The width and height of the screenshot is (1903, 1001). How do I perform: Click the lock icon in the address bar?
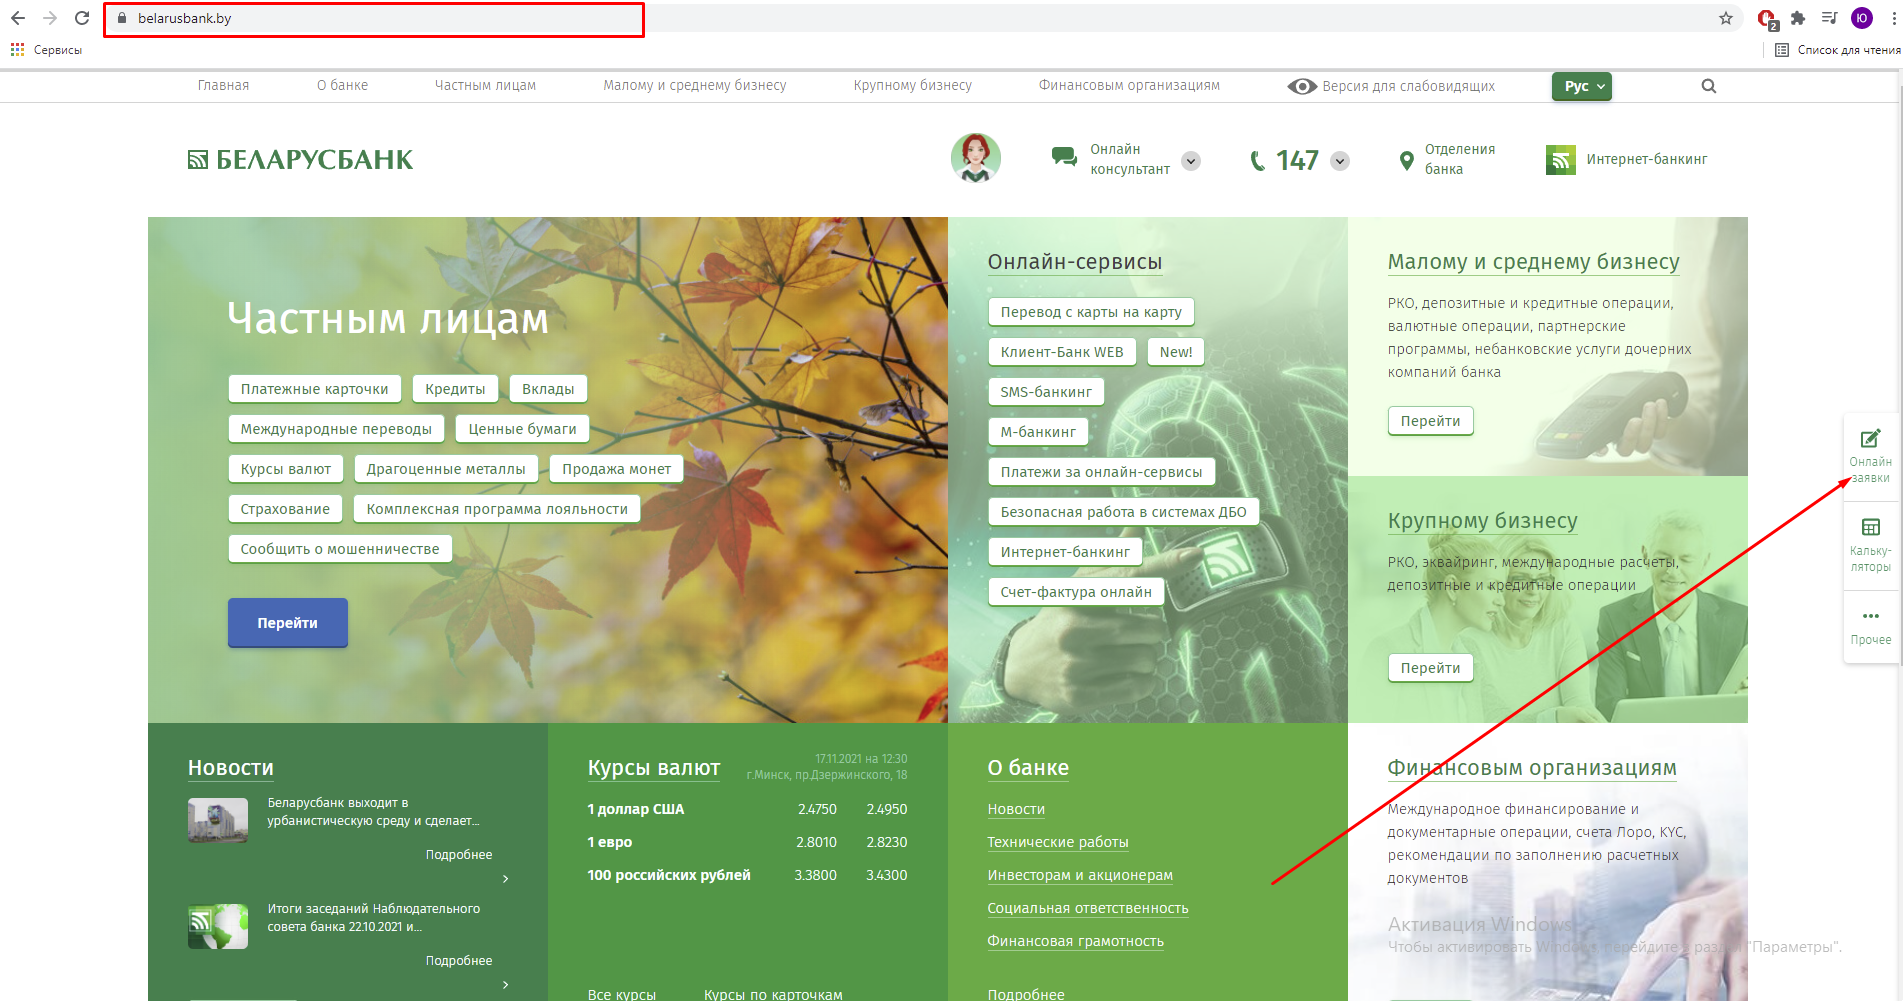(122, 18)
